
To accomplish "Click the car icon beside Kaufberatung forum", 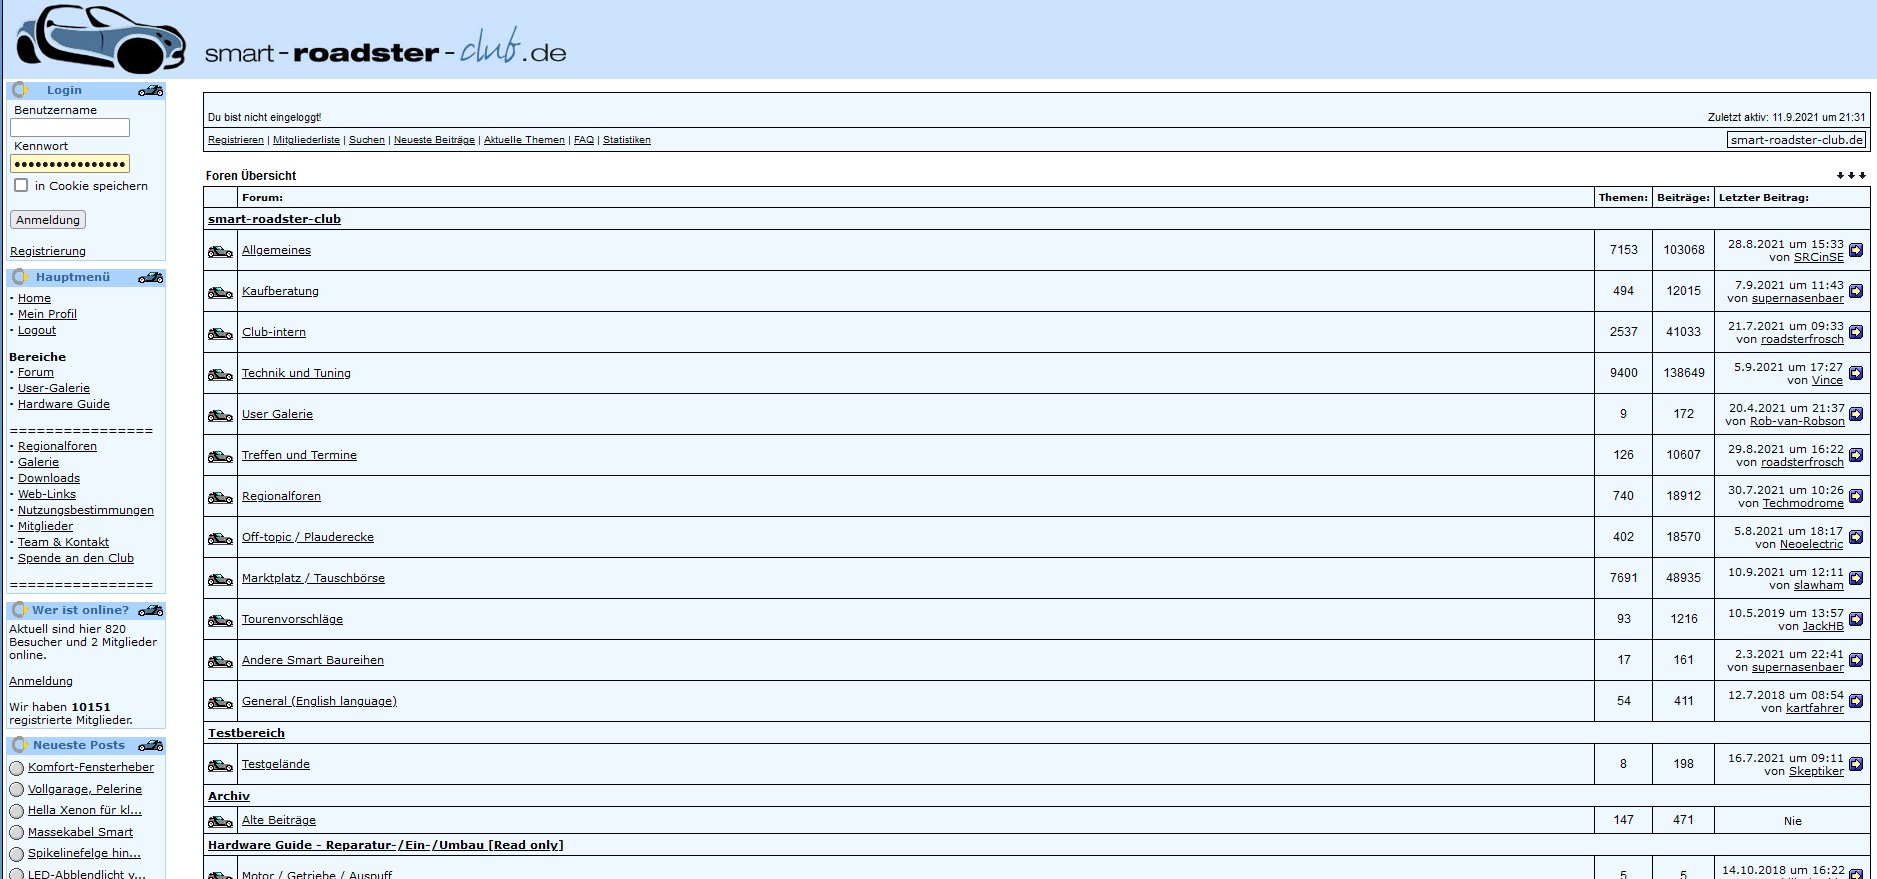I will pos(220,292).
